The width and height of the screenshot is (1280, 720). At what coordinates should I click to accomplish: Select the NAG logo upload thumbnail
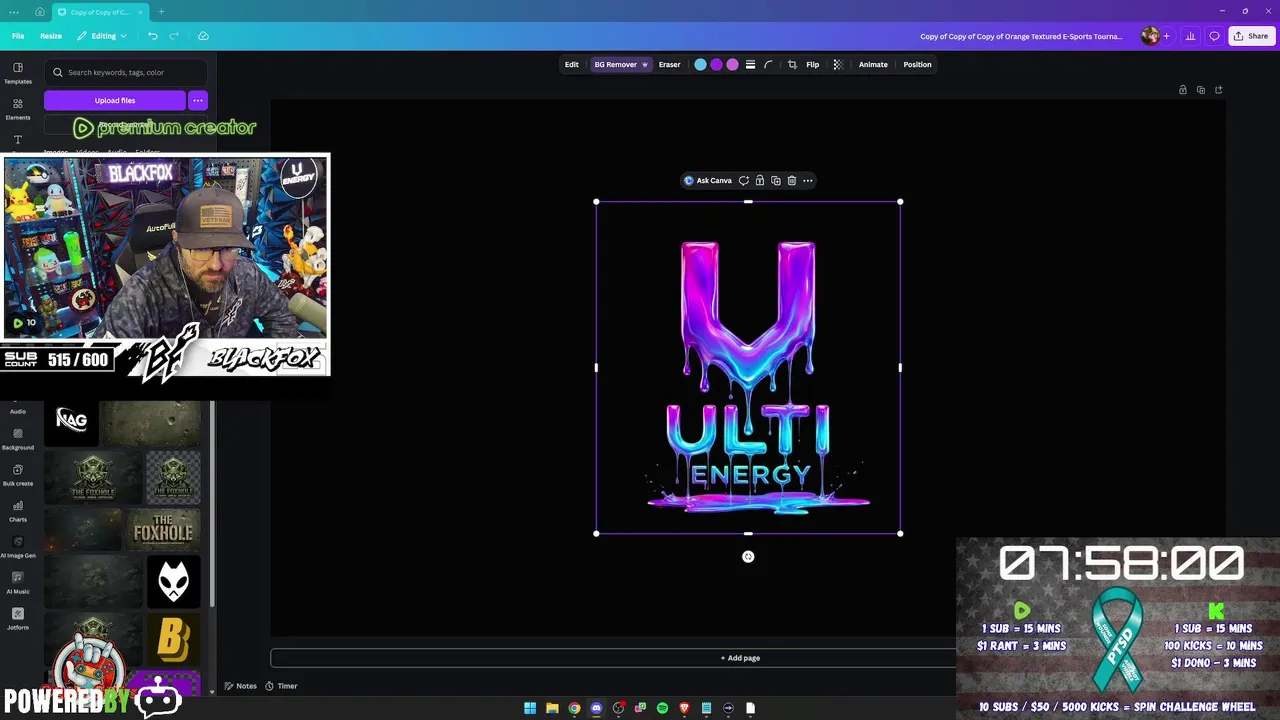[x=72, y=420]
